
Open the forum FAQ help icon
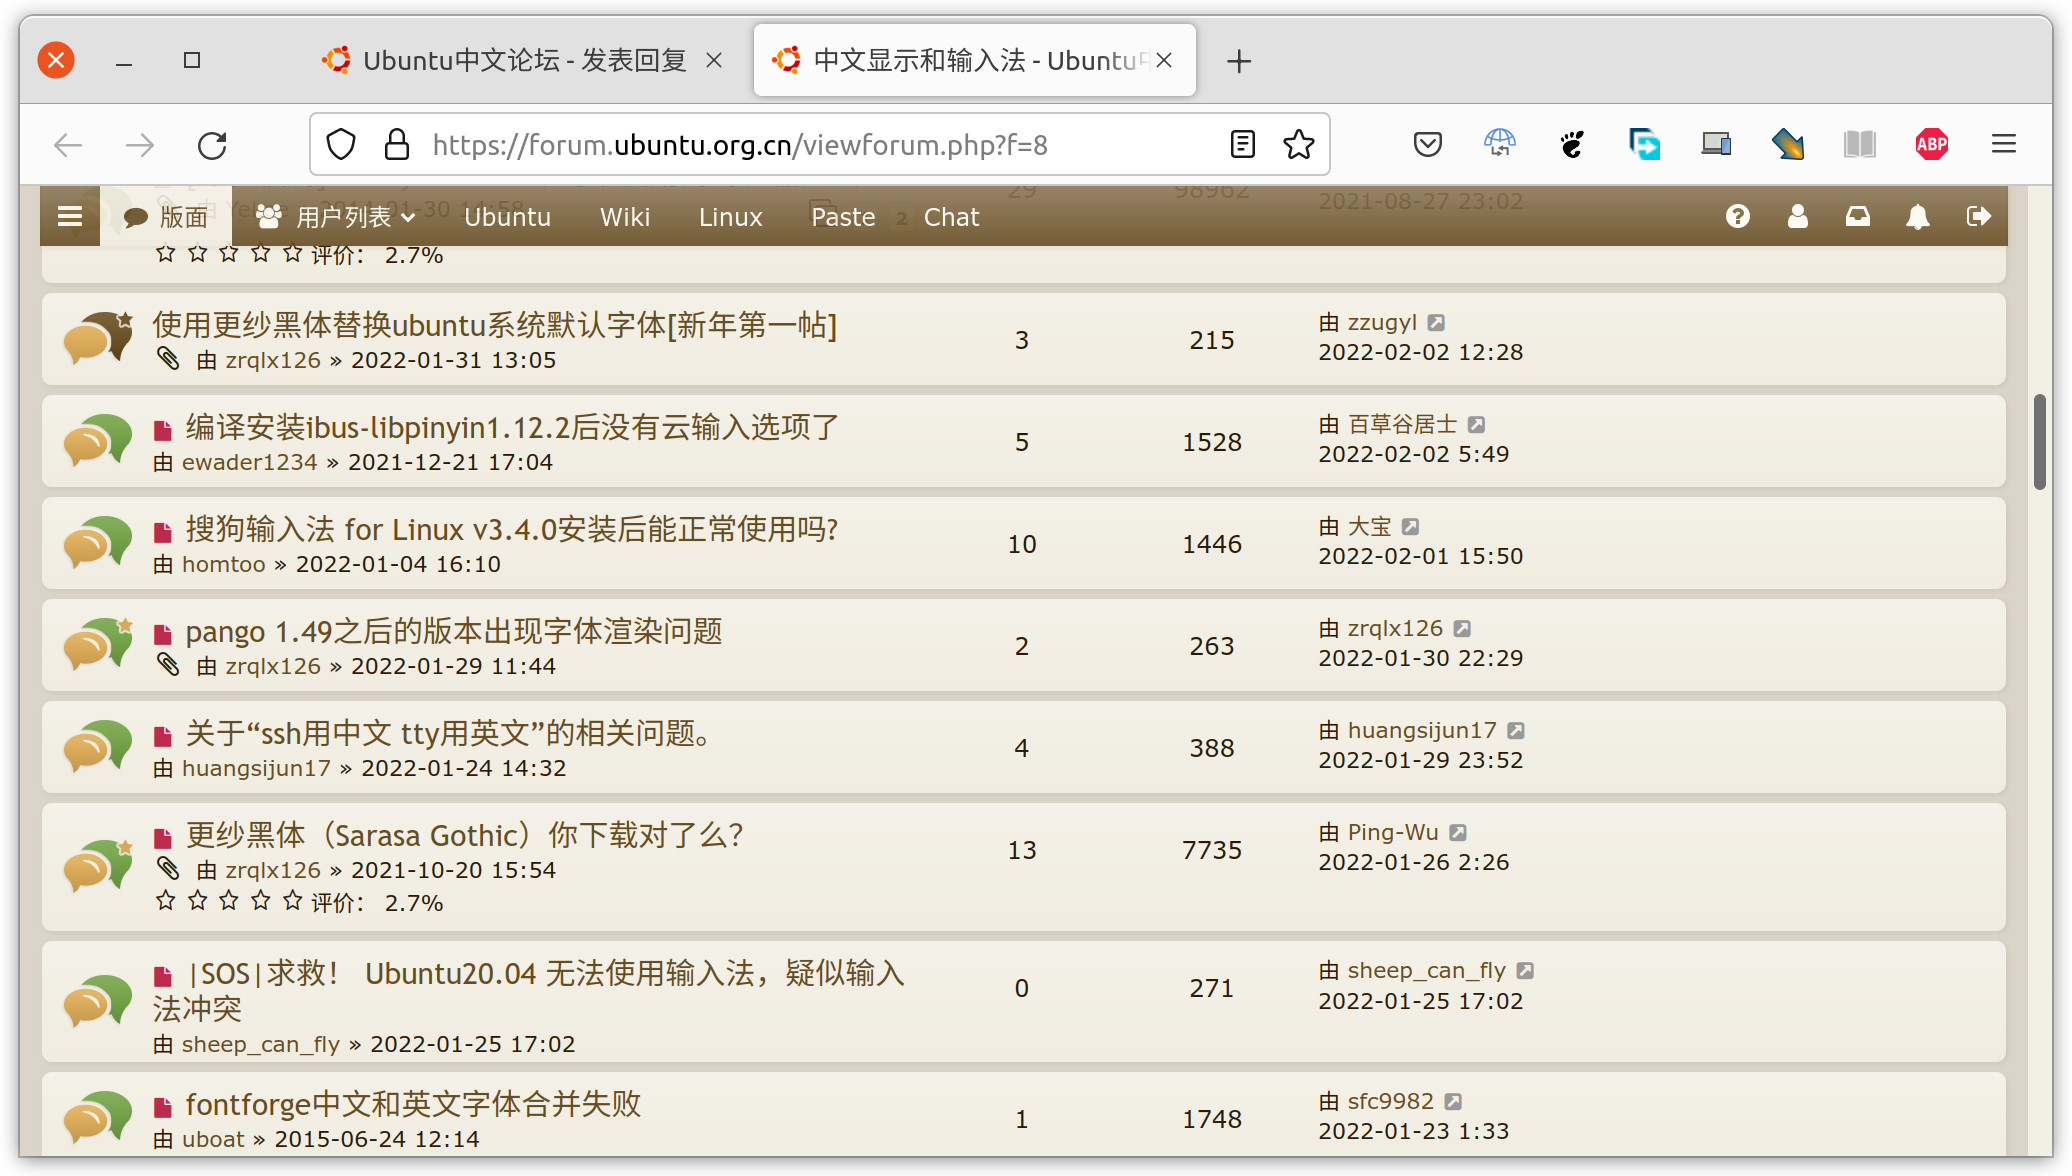pyautogui.click(x=1738, y=216)
